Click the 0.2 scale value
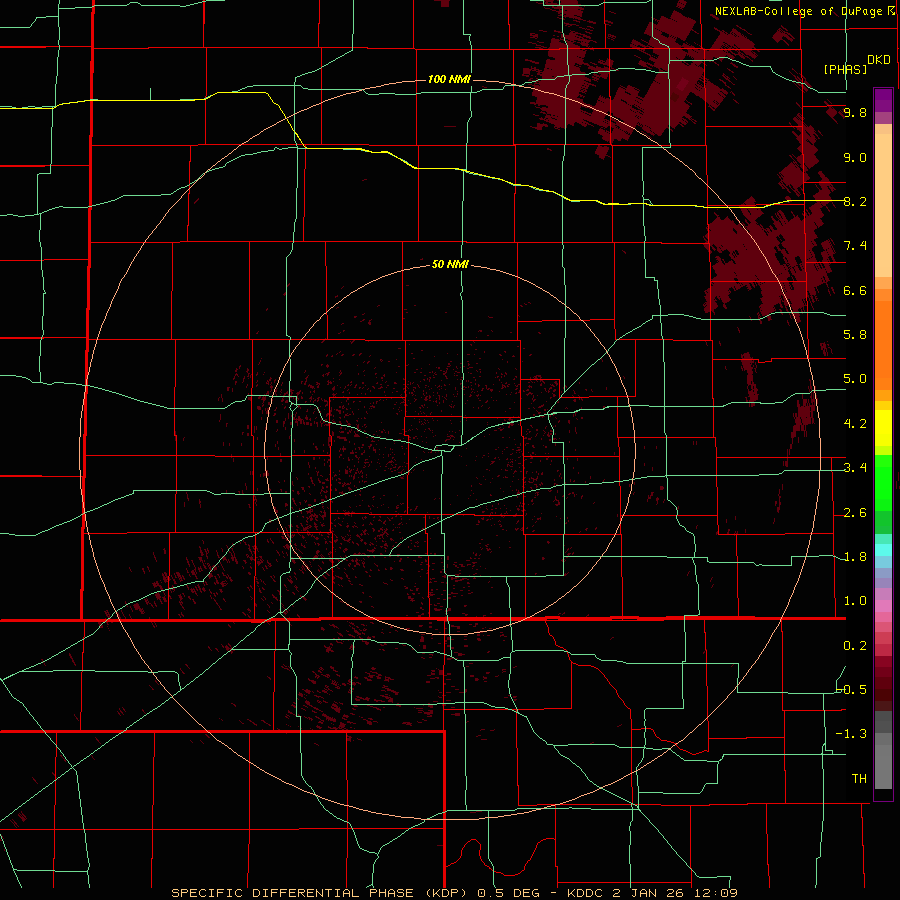 (x=855, y=646)
